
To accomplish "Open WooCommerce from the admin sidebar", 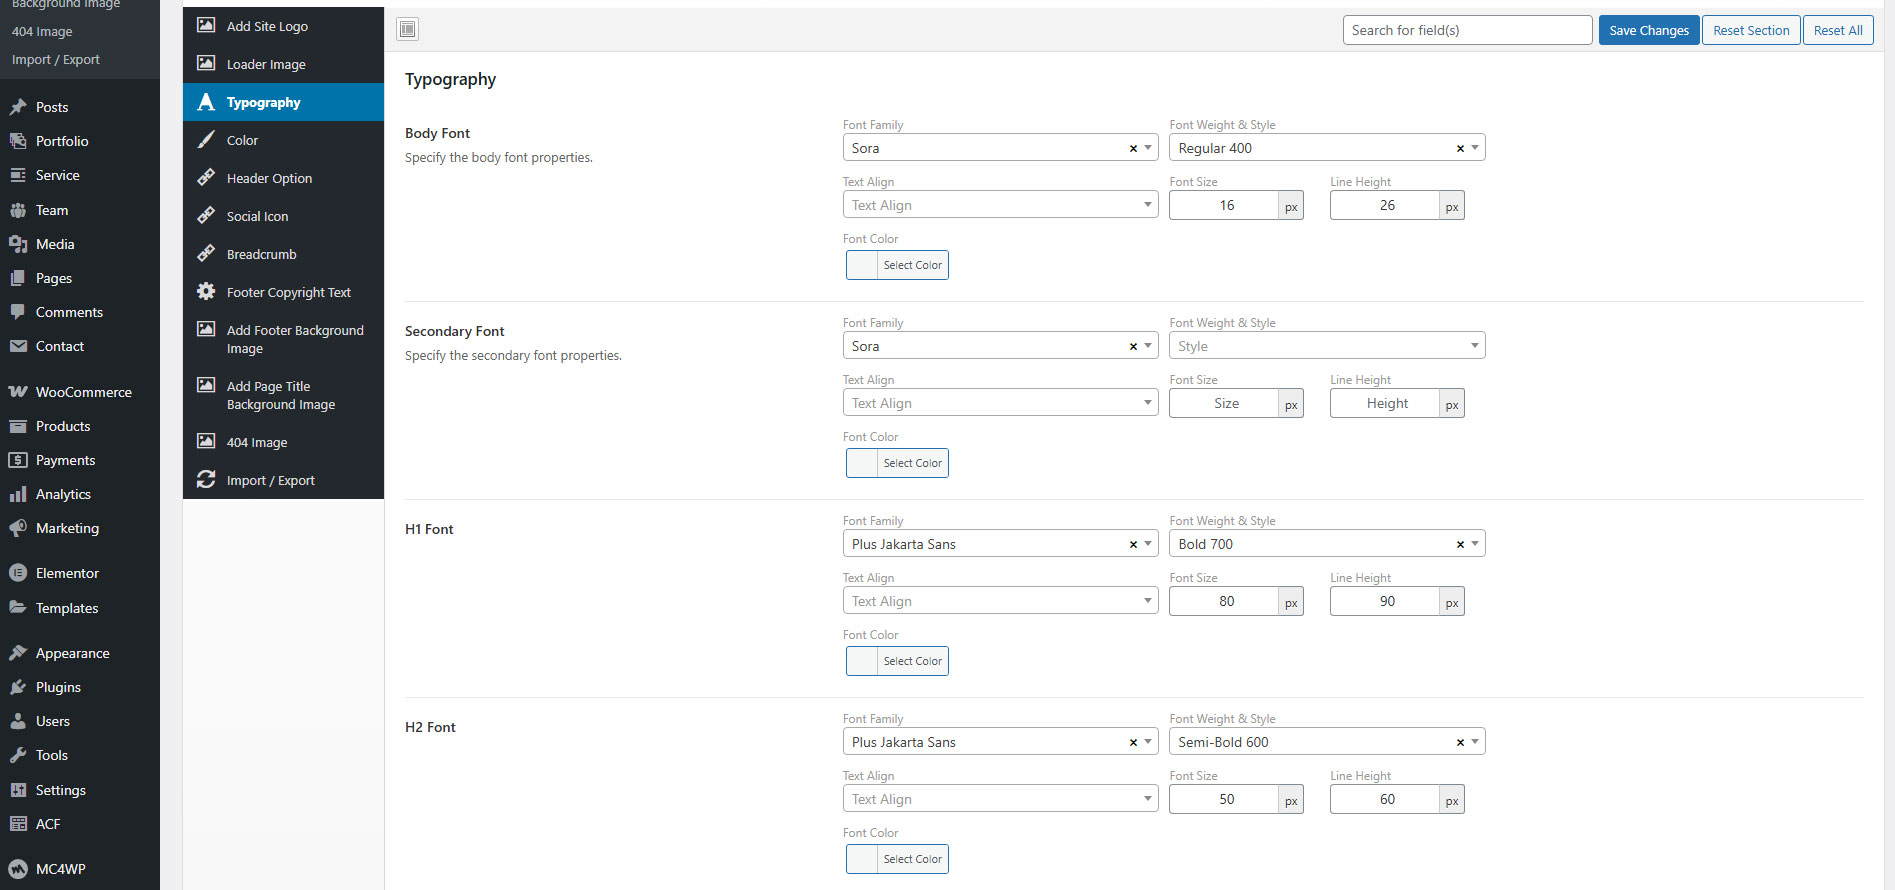I will [83, 392].
